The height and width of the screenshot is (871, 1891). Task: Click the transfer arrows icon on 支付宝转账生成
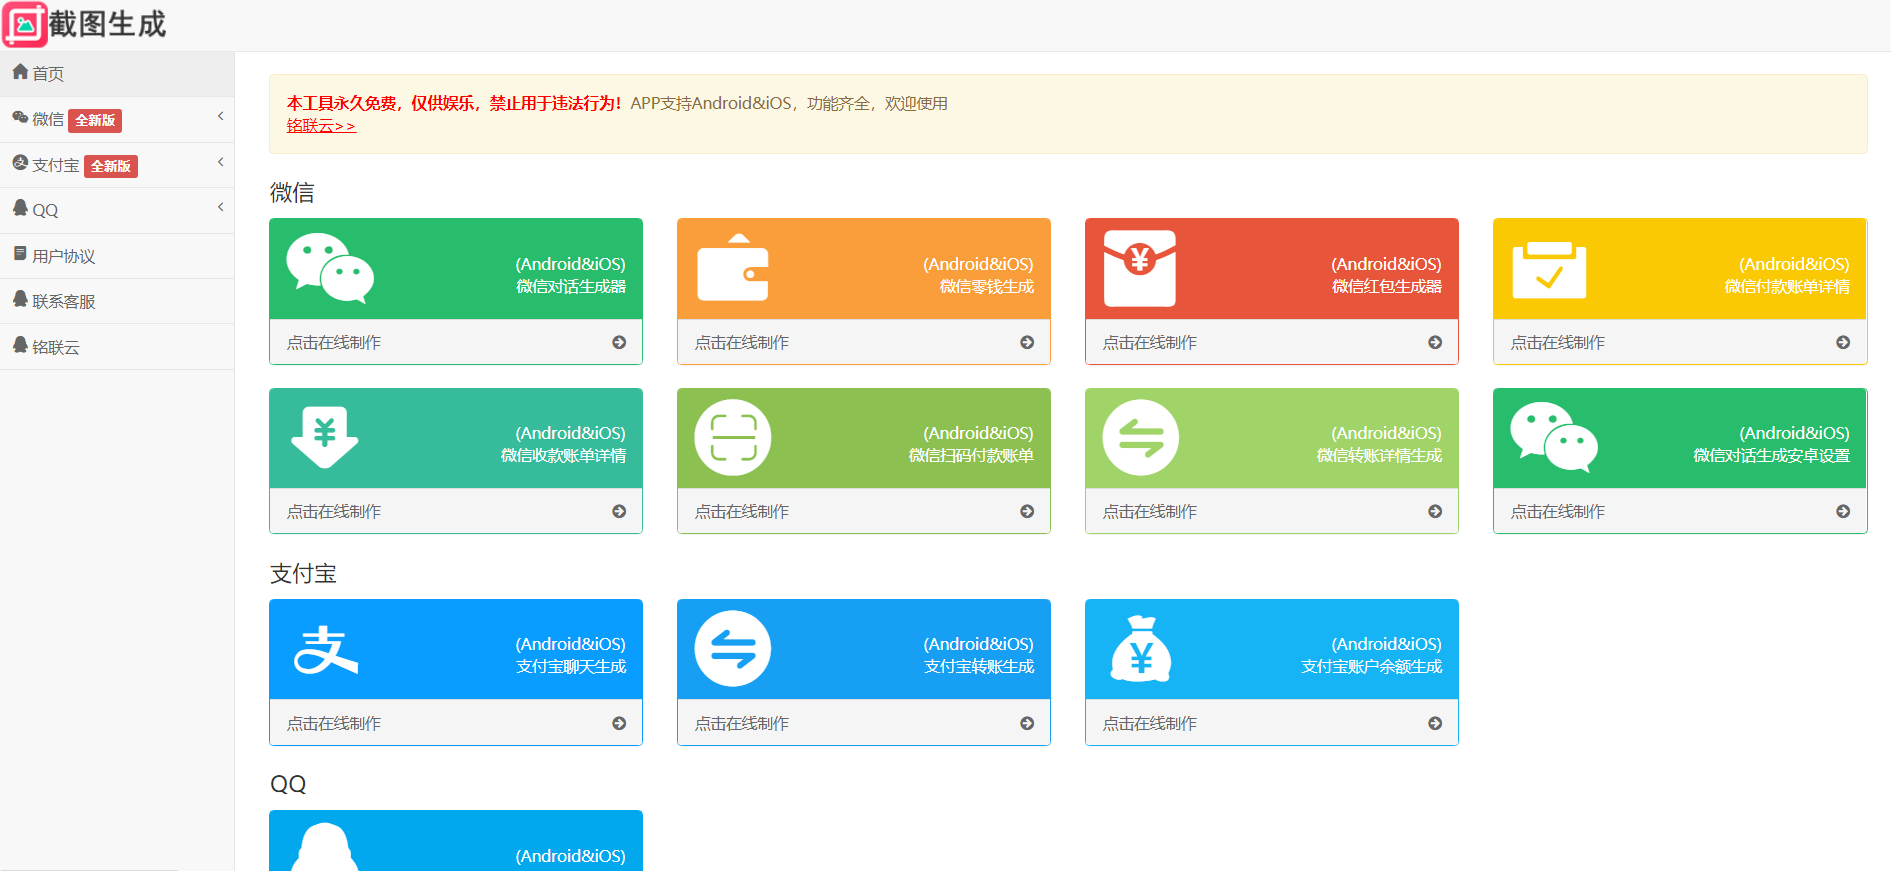click(733, 649)
